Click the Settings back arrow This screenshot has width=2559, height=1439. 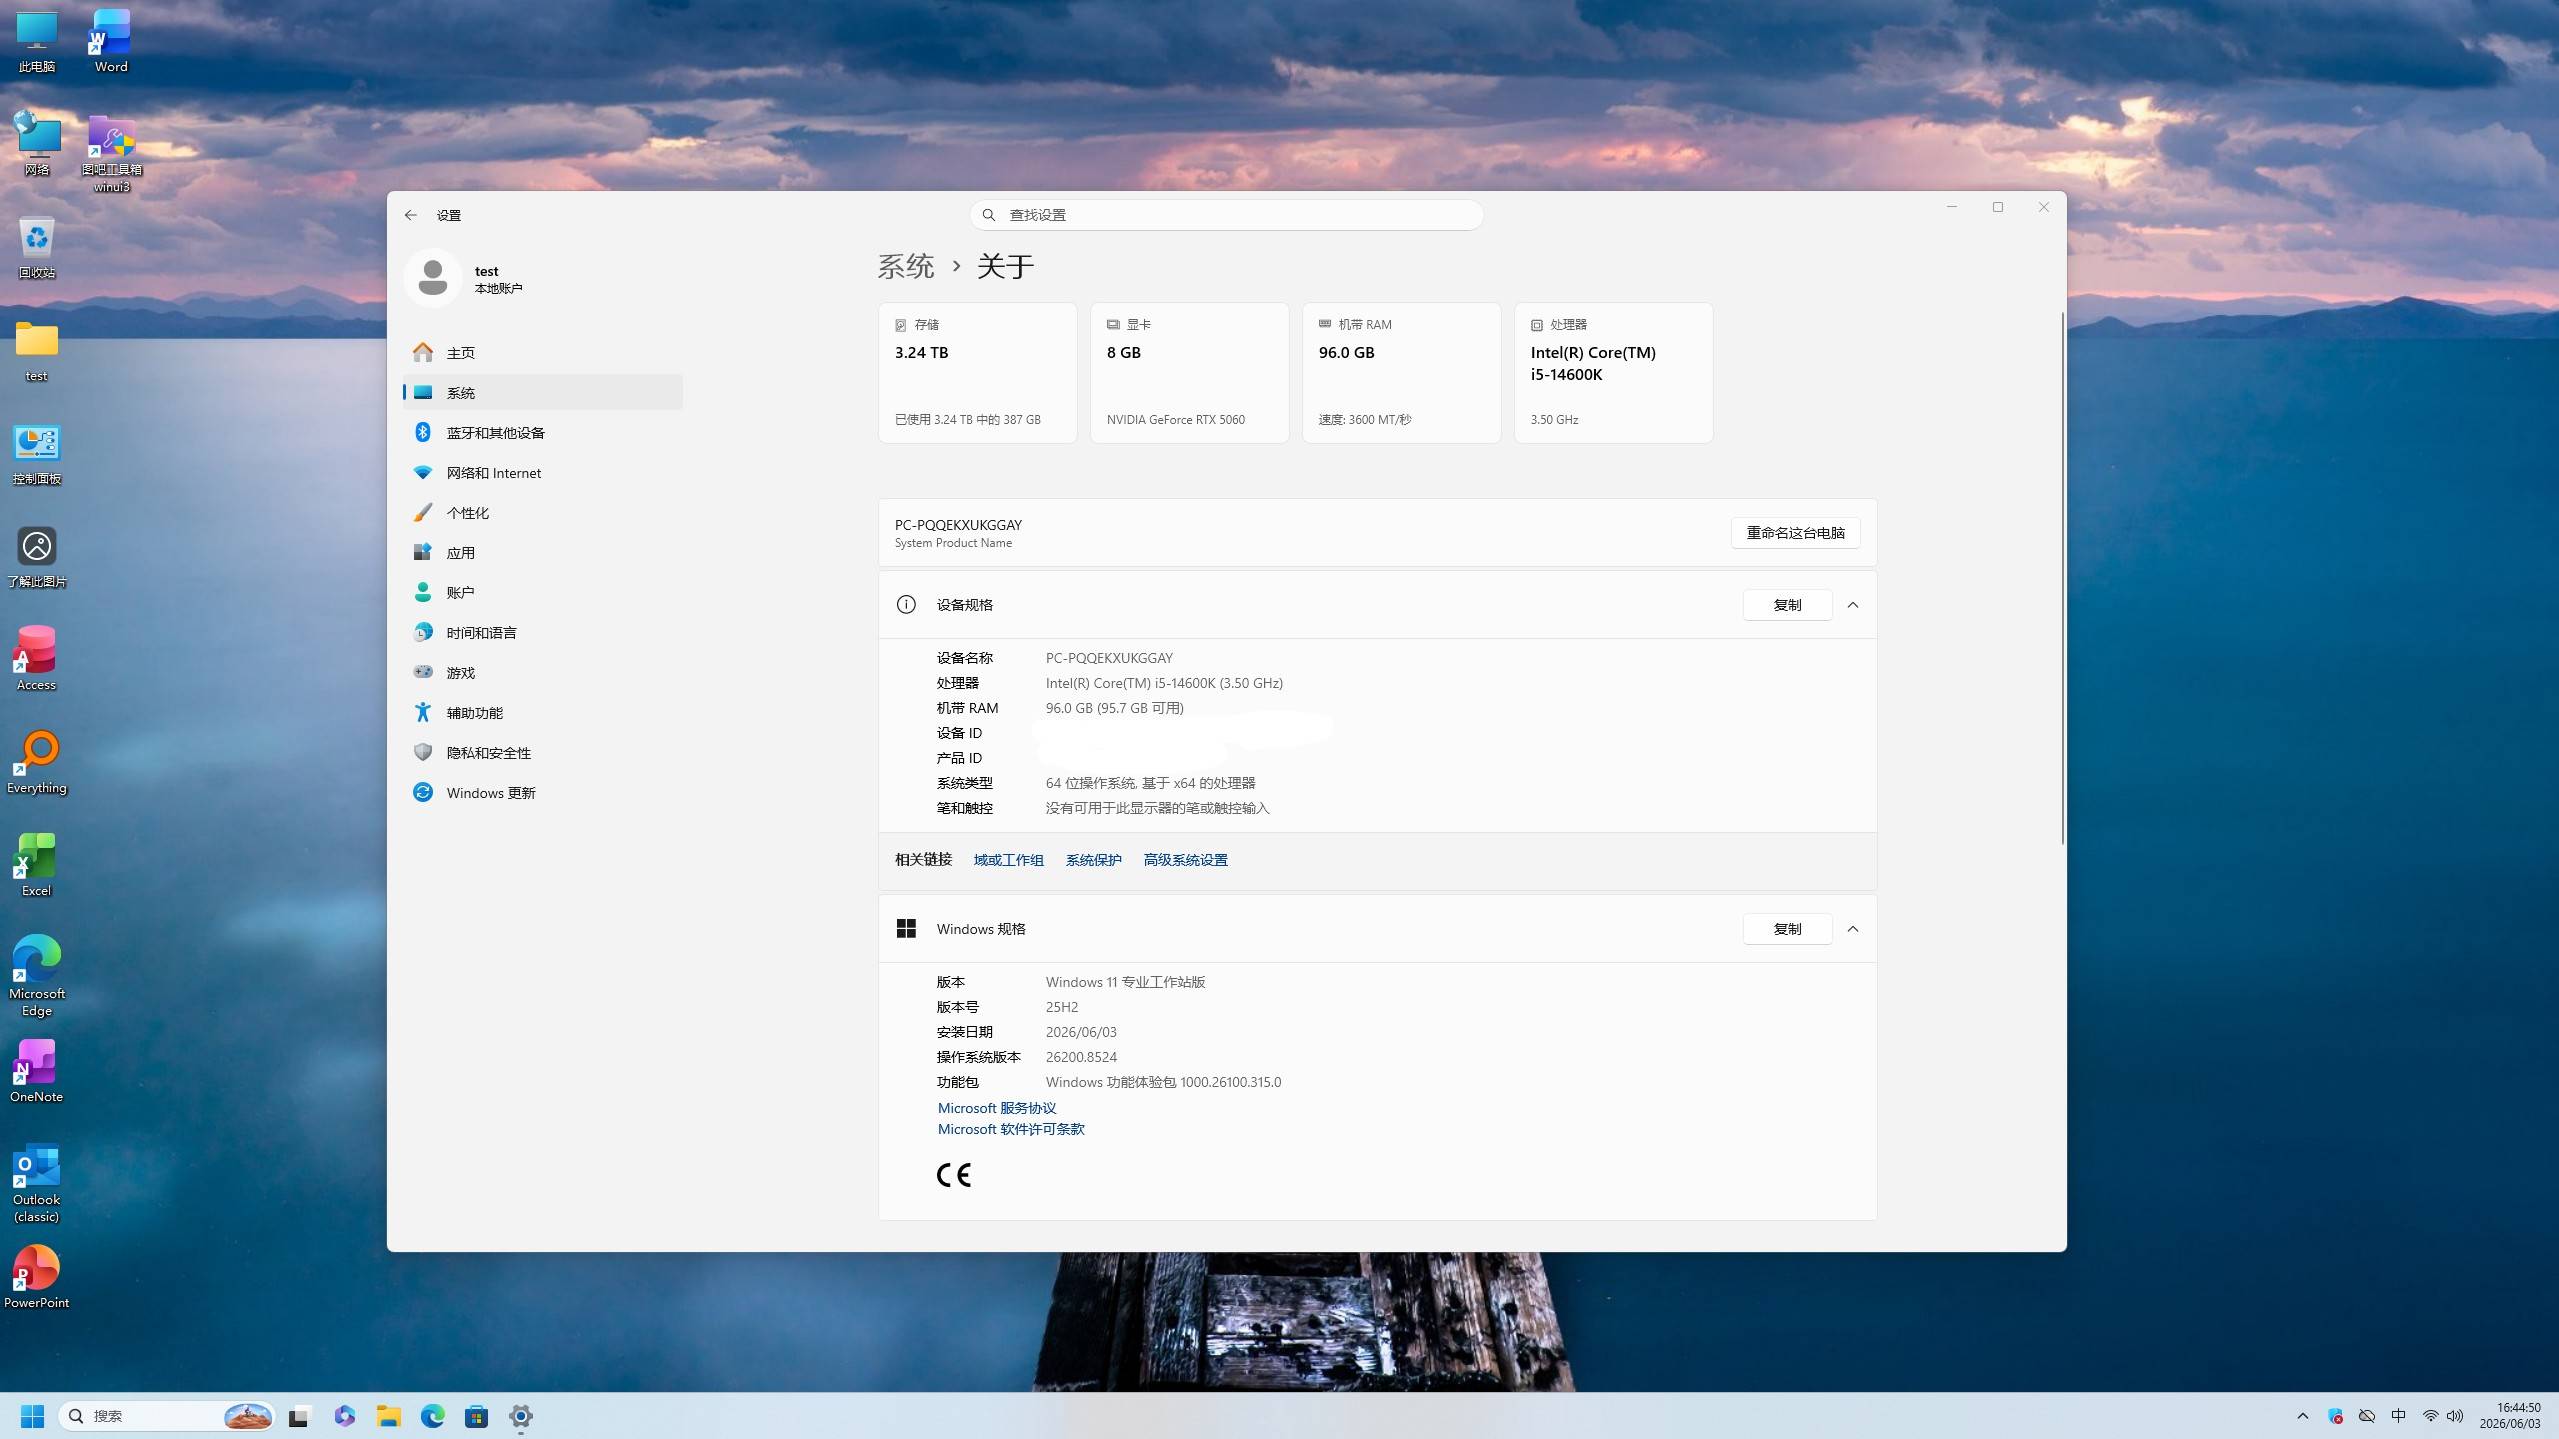pos(411,215)
